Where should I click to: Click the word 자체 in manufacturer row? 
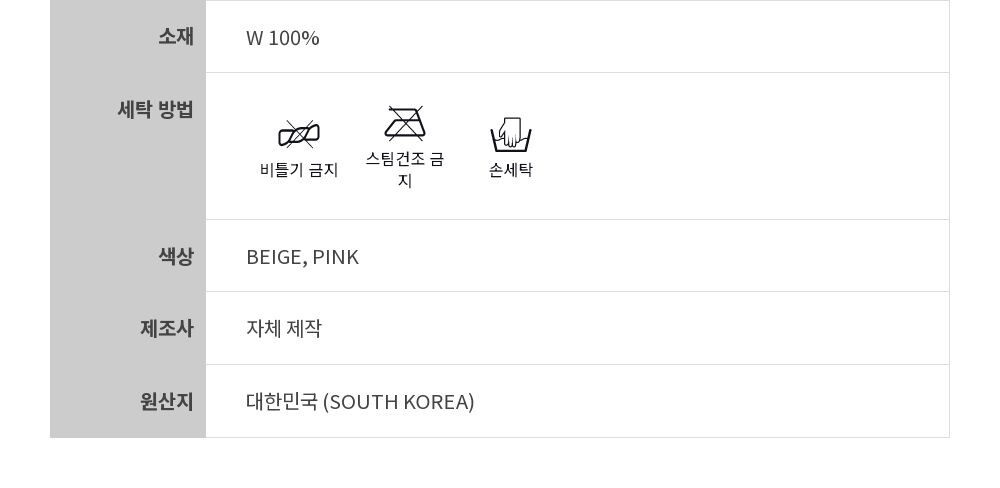point(263,329)
